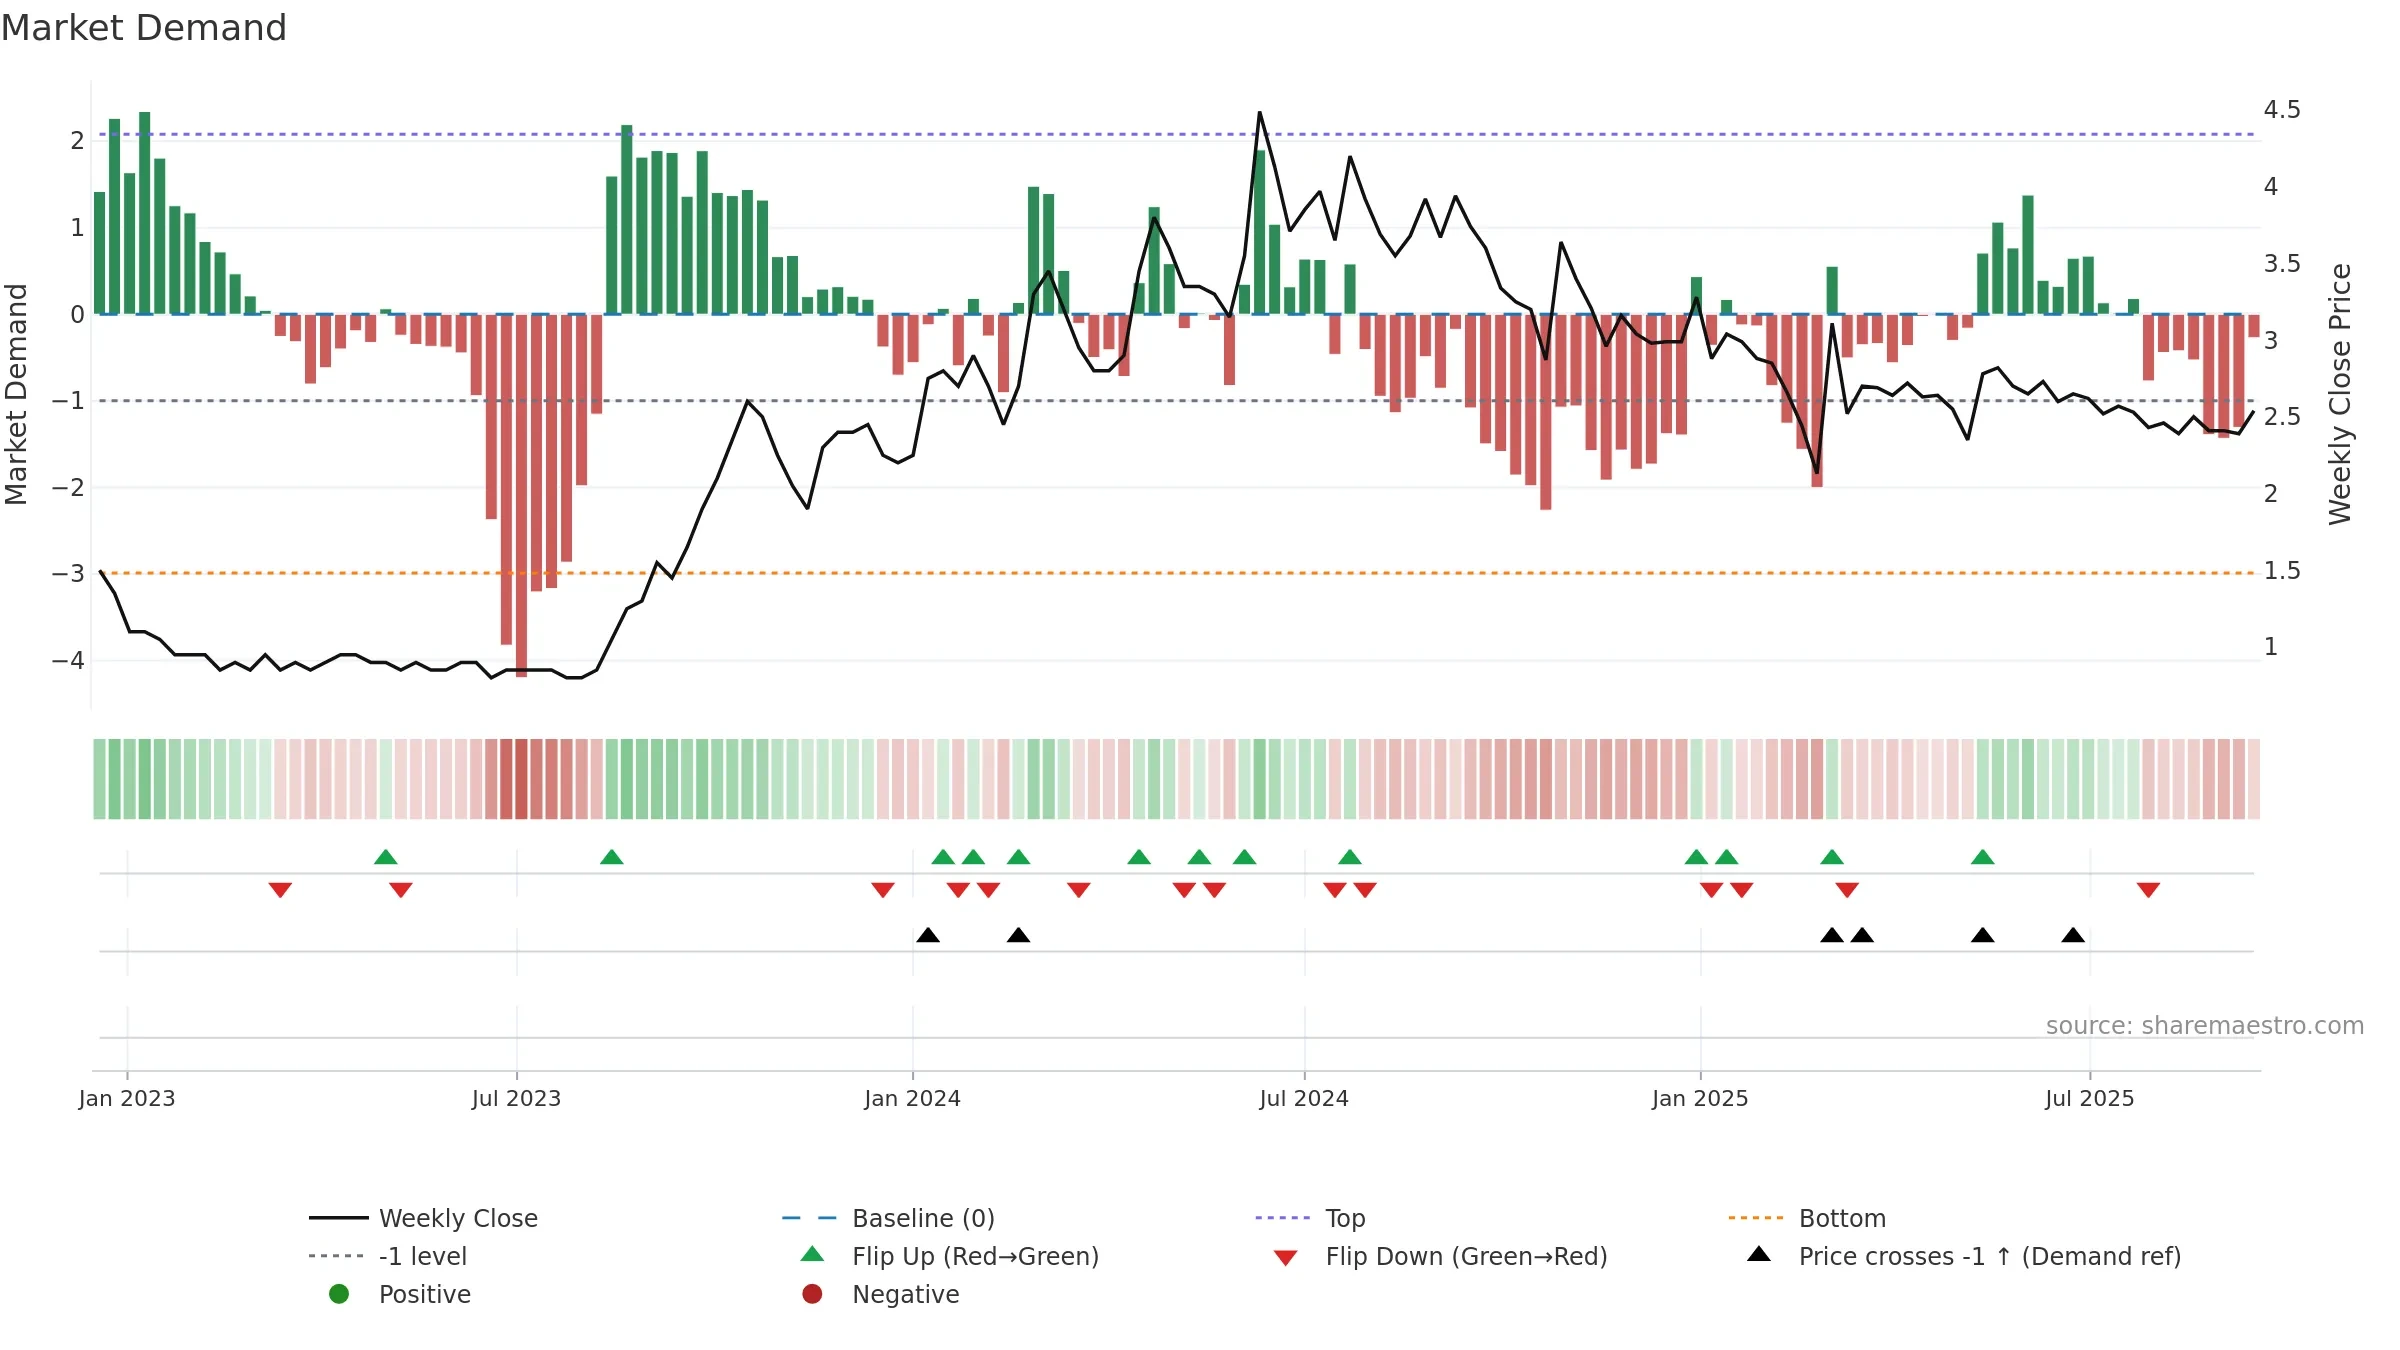Click the deepest red demand bar near -4
Screen dimensions: 2400x1350
(x=521, y=495)
